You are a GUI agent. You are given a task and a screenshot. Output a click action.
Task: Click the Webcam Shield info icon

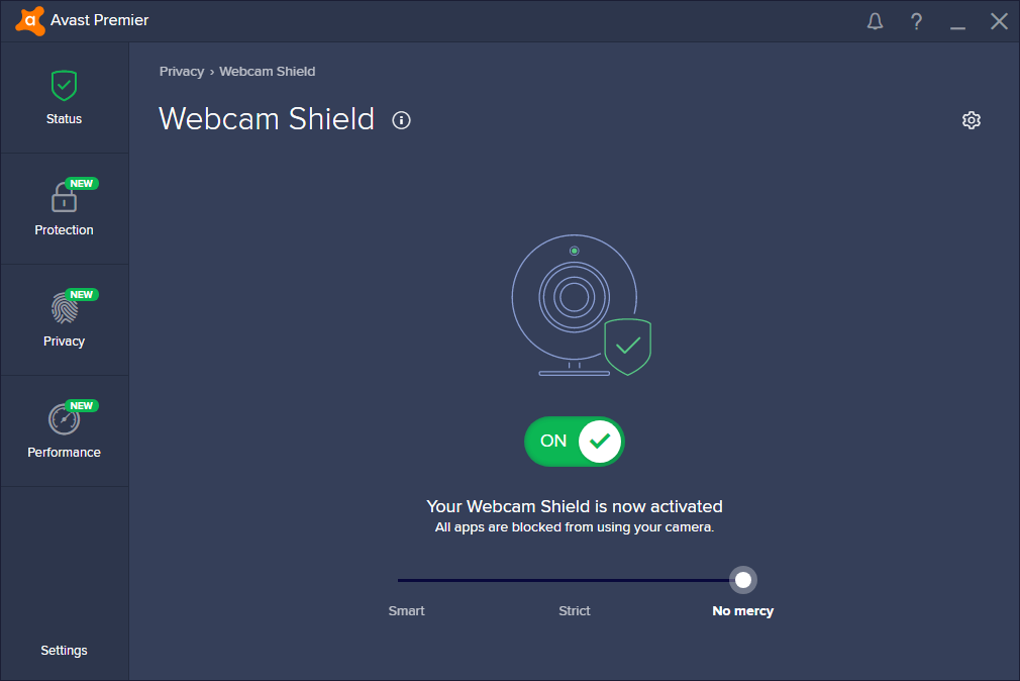[x=402, y=120]
